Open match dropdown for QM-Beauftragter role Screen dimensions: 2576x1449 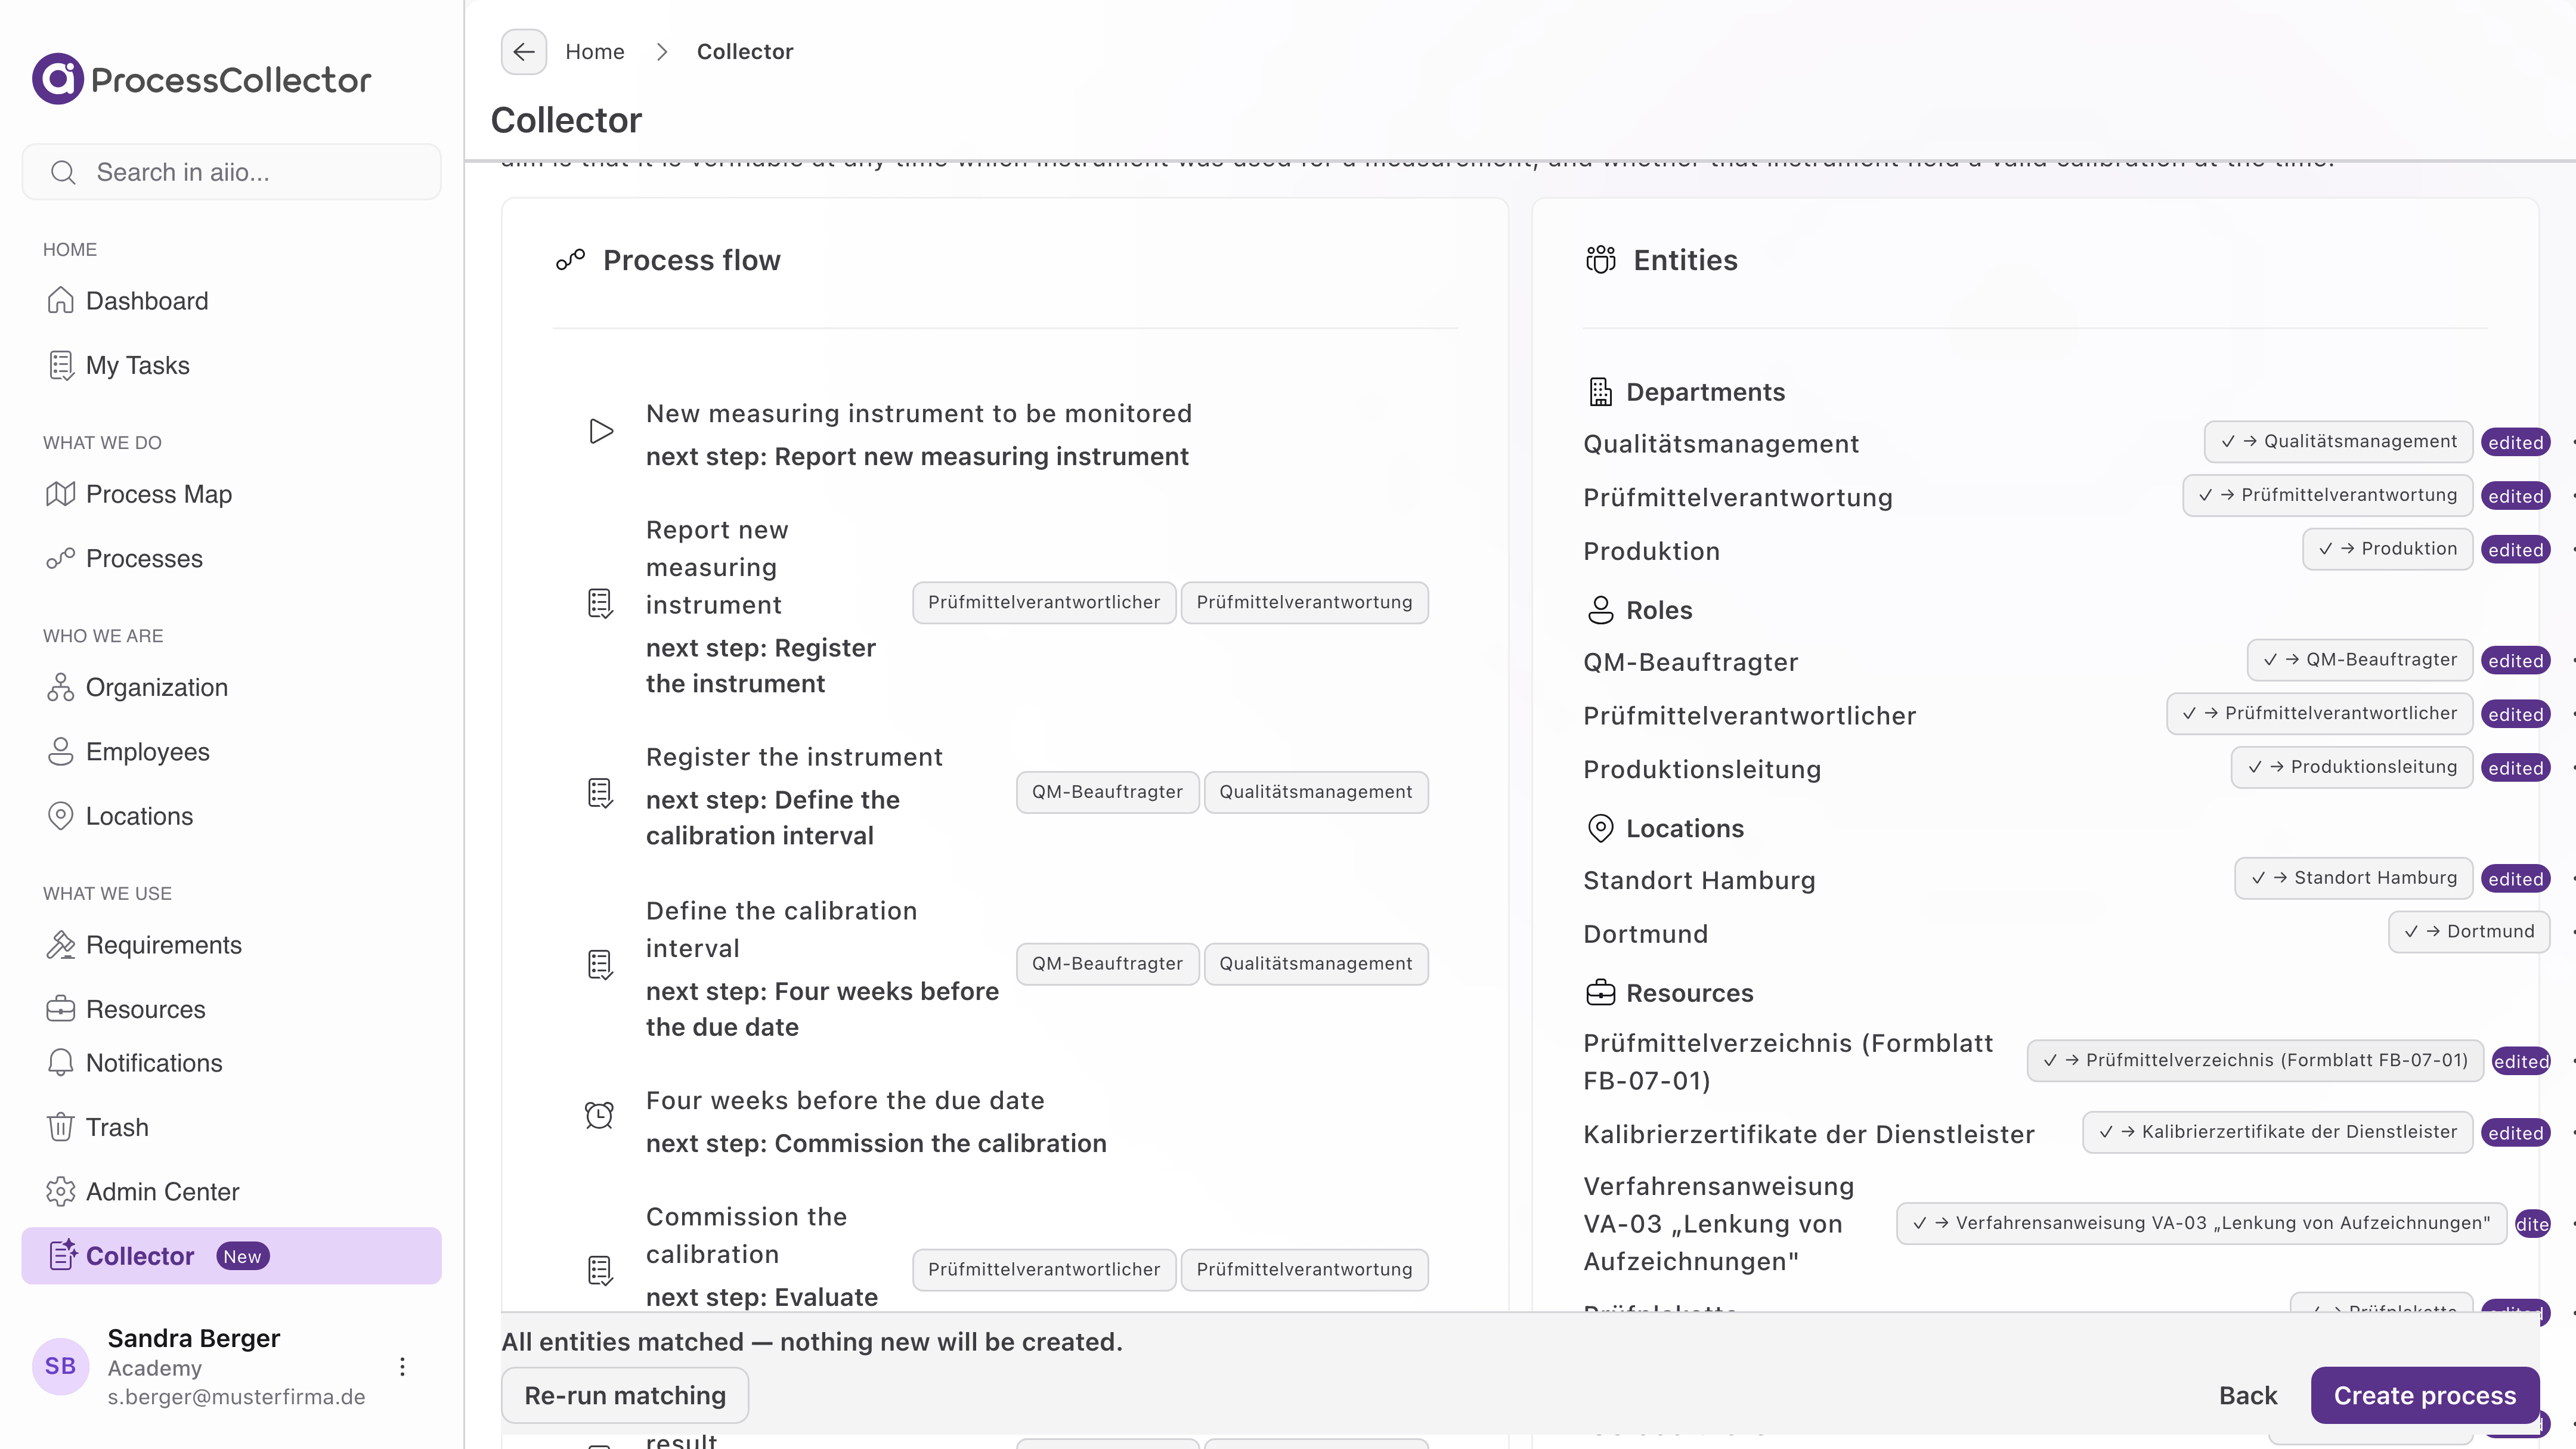pyautogui.click(x=2360, y=660)
